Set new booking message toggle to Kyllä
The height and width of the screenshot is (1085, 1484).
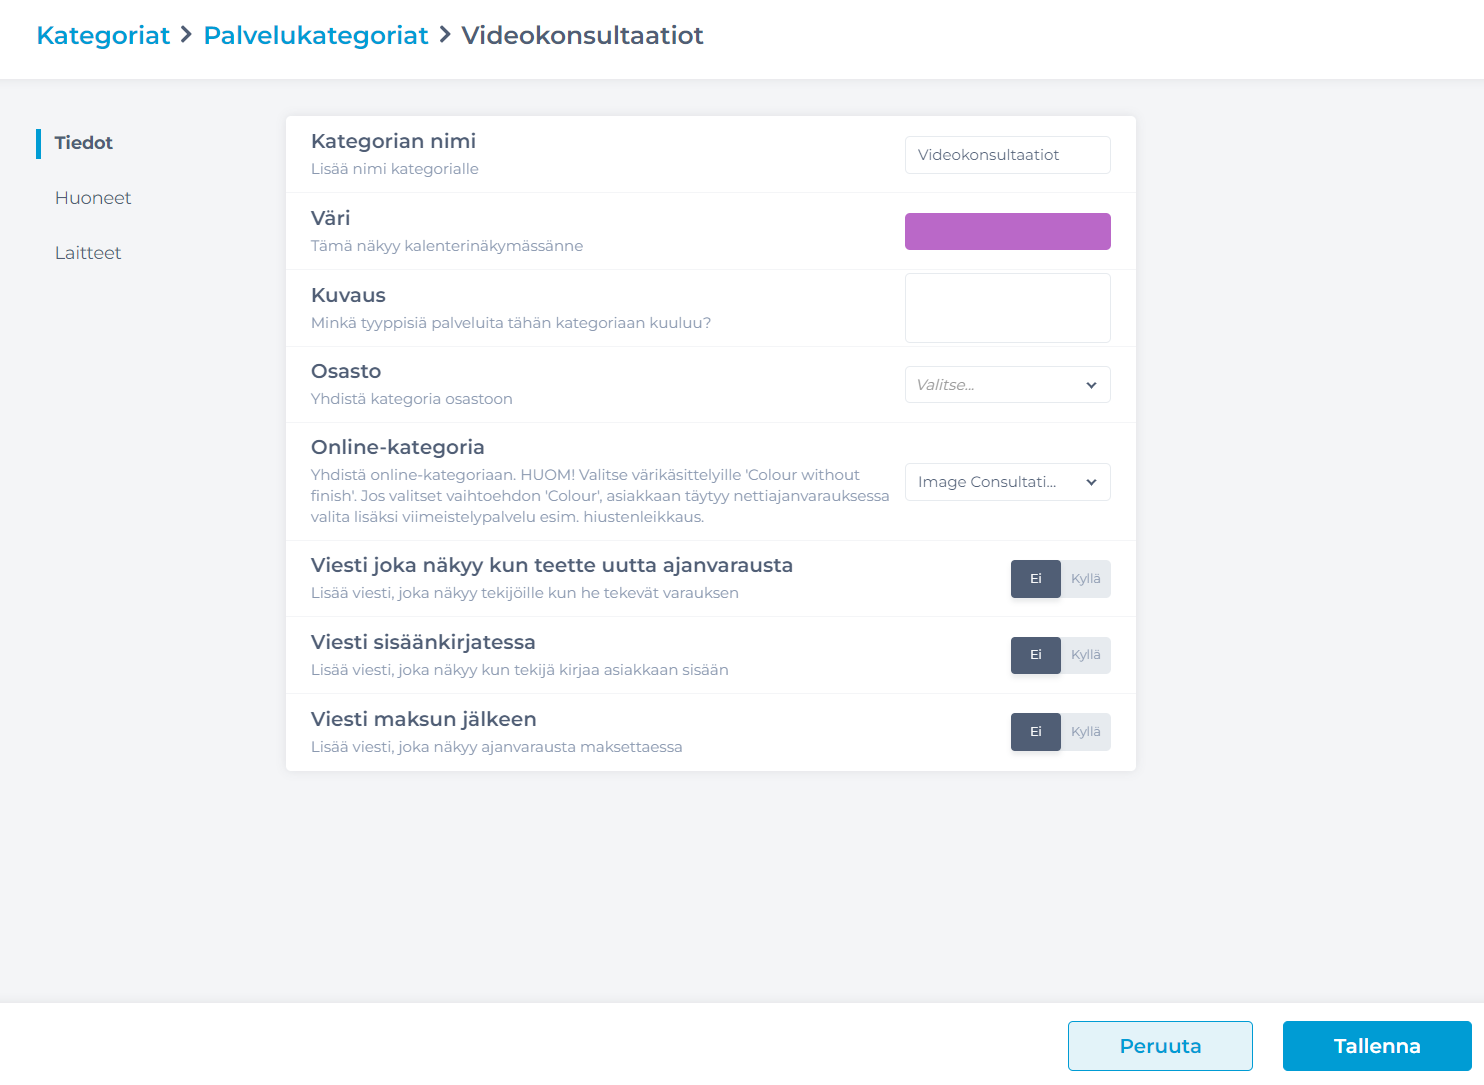click(1086, 579)
